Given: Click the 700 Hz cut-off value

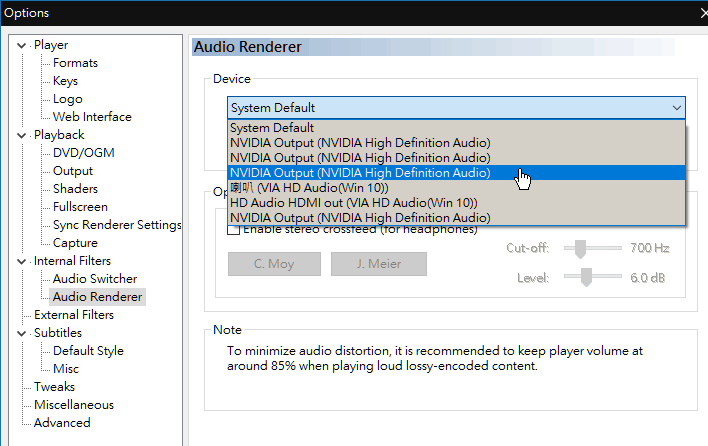Looking at the screenshot, I should click(x=650, y=248).
